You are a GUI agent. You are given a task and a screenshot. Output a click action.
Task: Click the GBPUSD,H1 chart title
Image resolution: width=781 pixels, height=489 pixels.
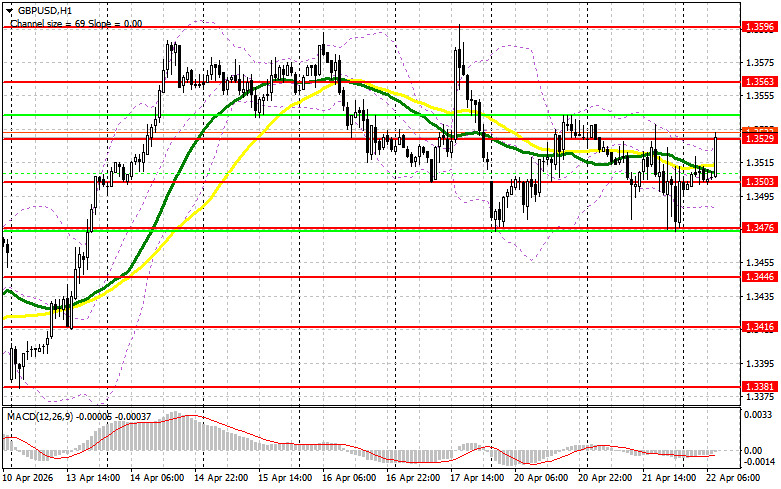[x=44, y=10]
